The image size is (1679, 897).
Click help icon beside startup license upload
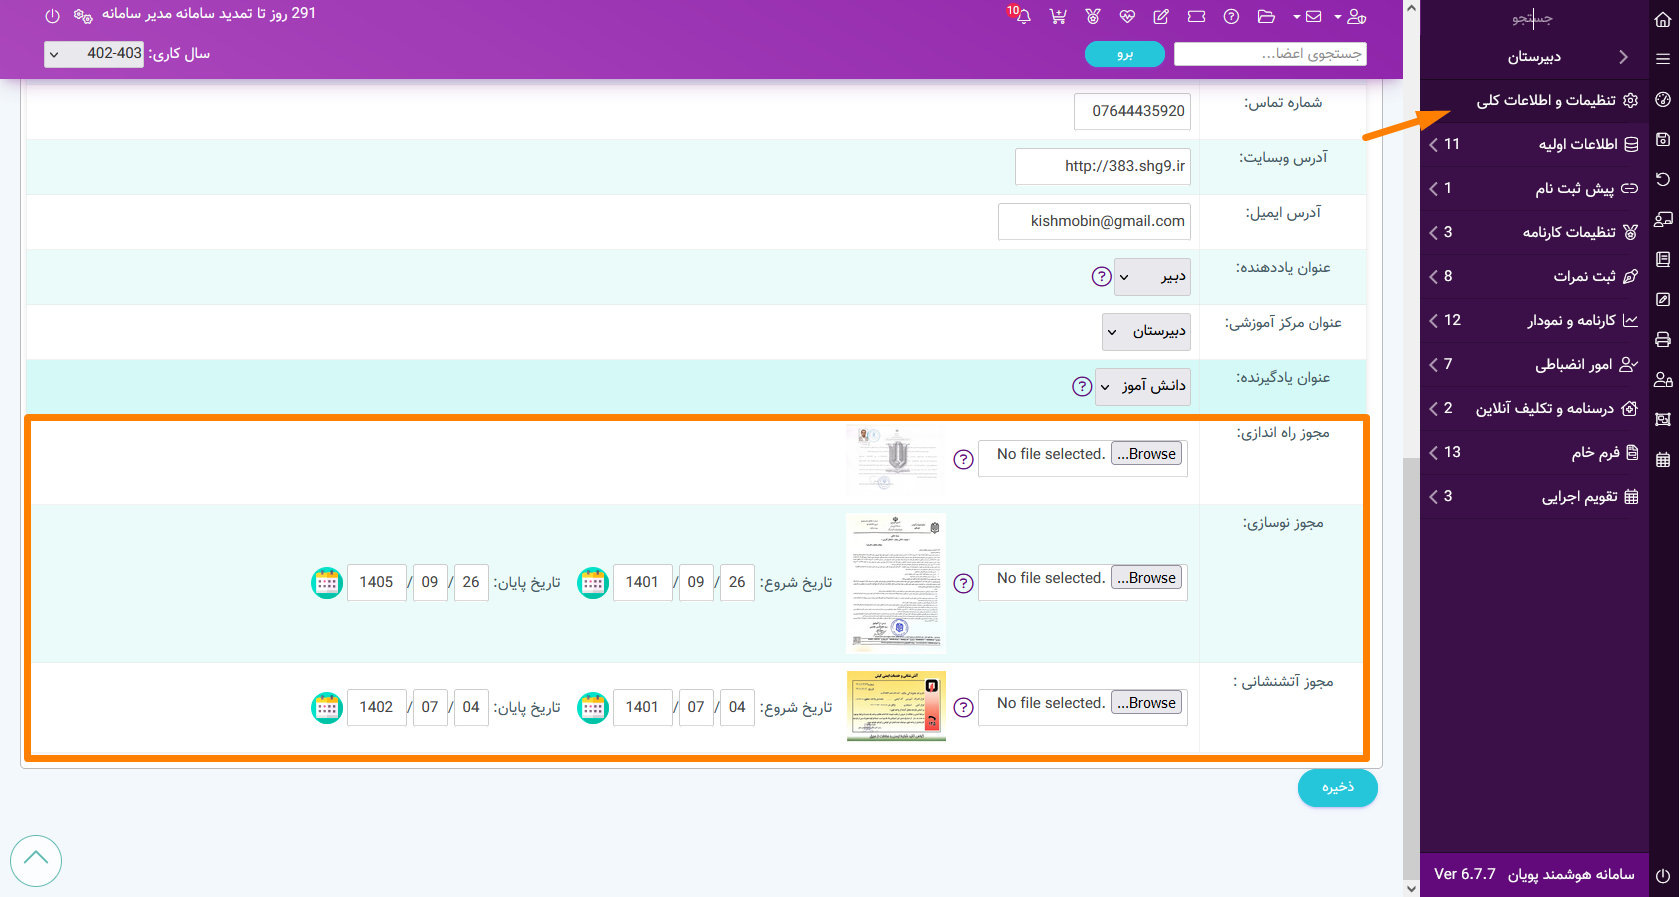click(963, 459)
